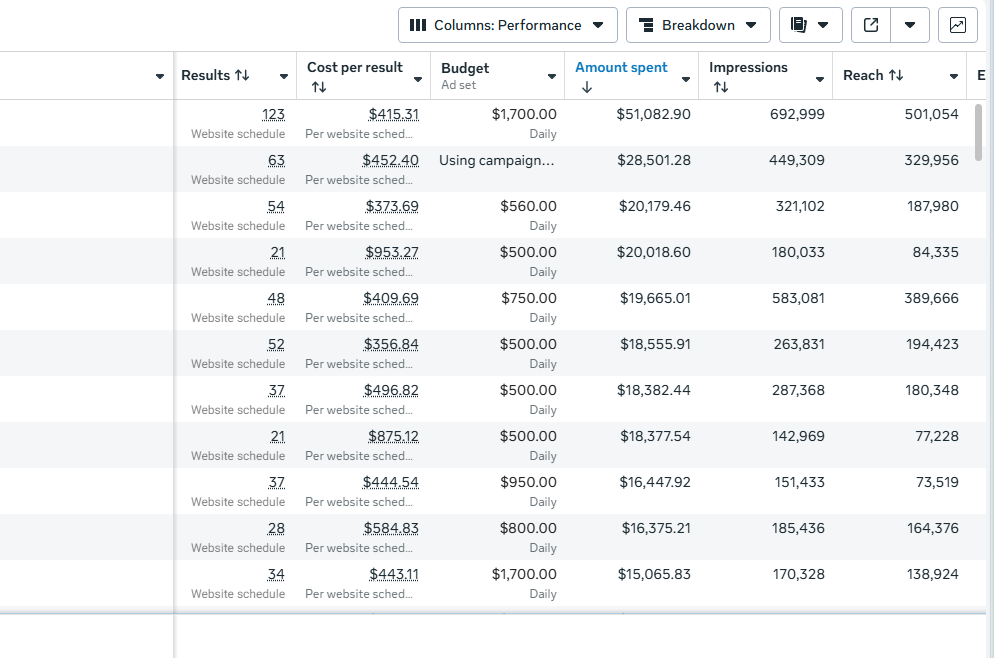Open the reports icon dropdown
Screen dimensions: 994x658
pyautogui.click(x=810, y=25)
